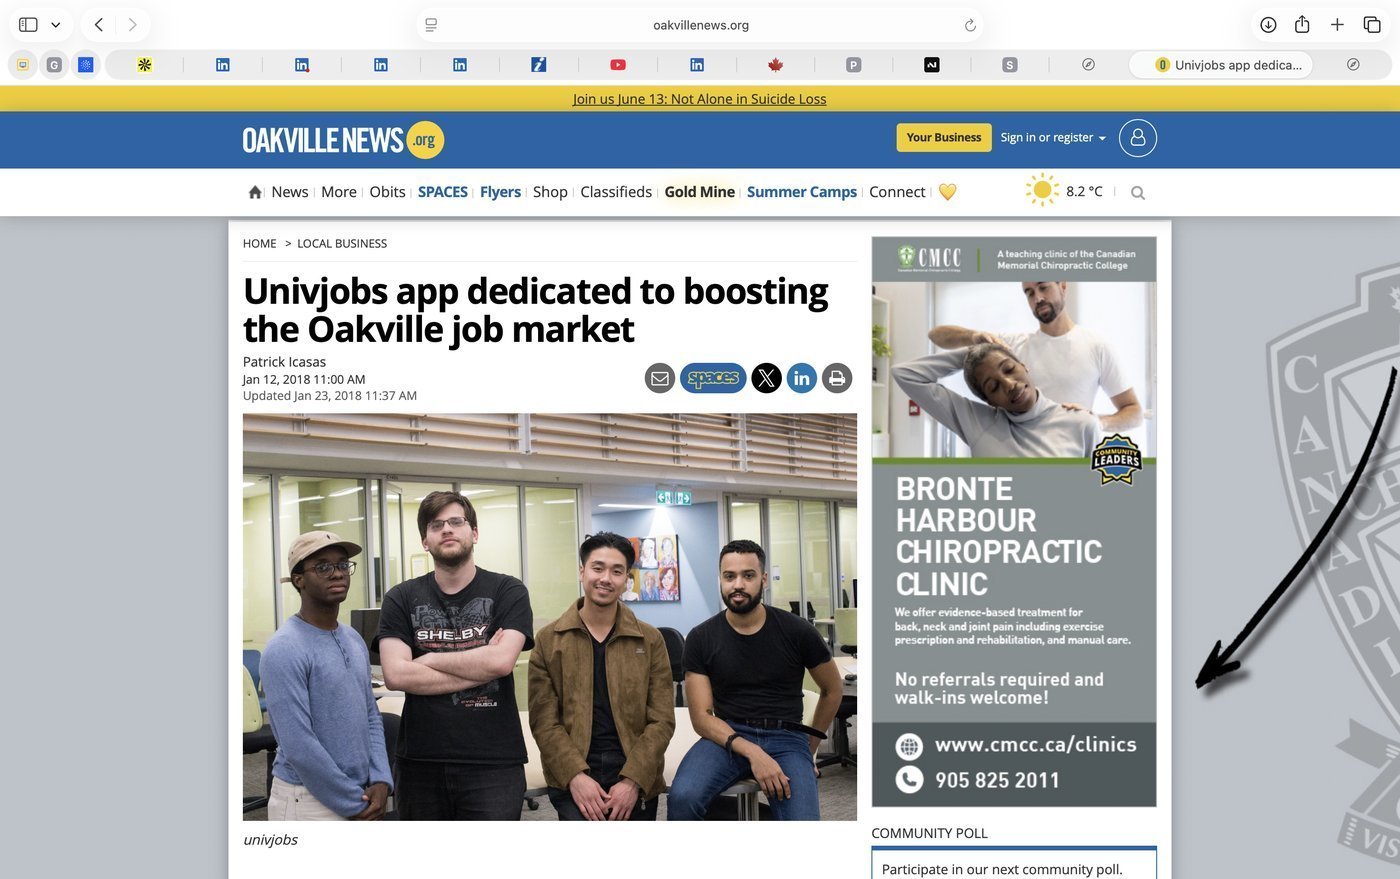Click the COMMUNITY POLL heading
This screenshot has height=879, width=1400.
929,833
